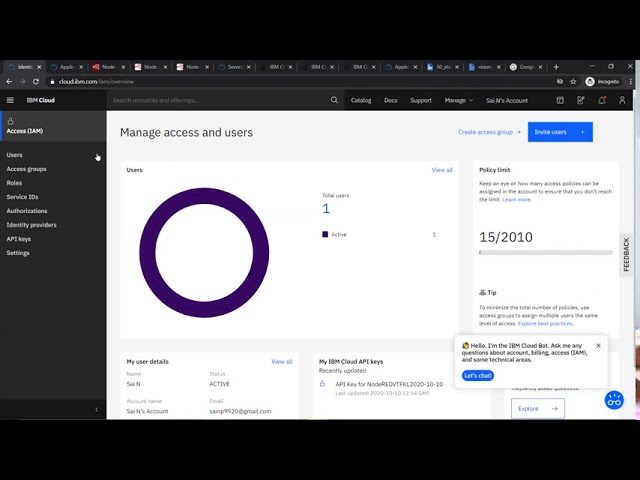This screenshot has height=480, width=640.
Task: Click the total users number 1
Action: [326, 209]
